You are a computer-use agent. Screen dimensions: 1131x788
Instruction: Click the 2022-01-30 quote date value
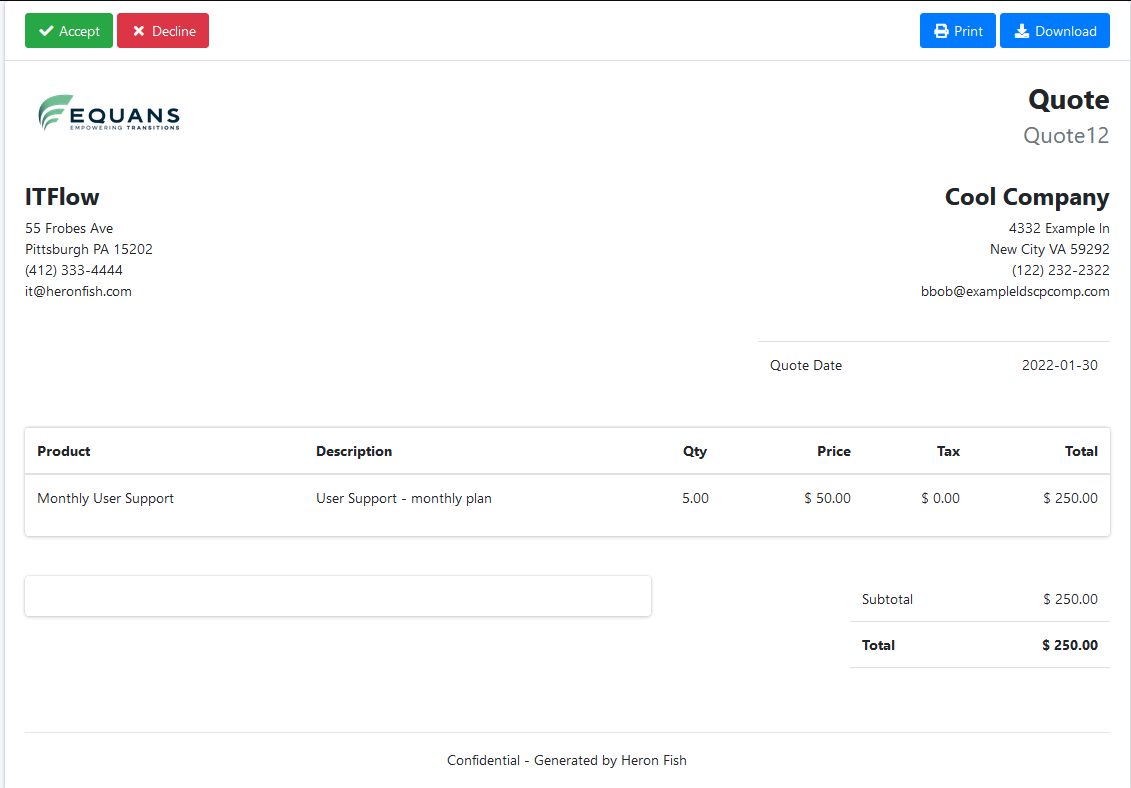[1060, 365]
